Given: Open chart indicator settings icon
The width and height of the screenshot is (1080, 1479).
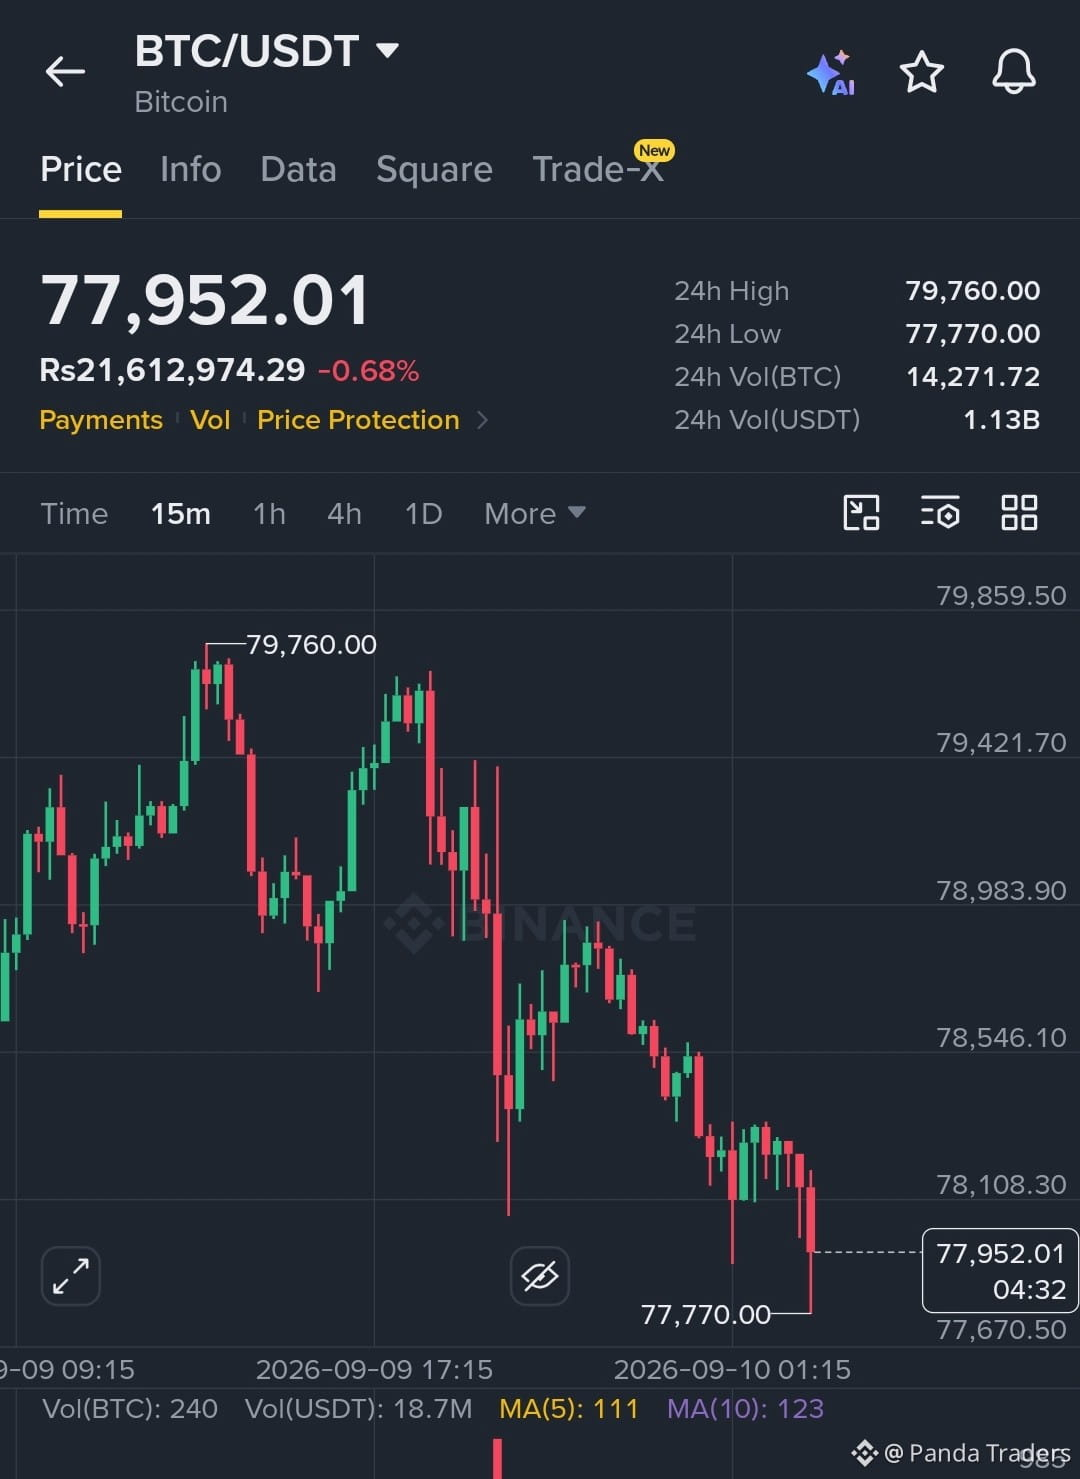Looking at the screenshot, I should pos(940,513).
